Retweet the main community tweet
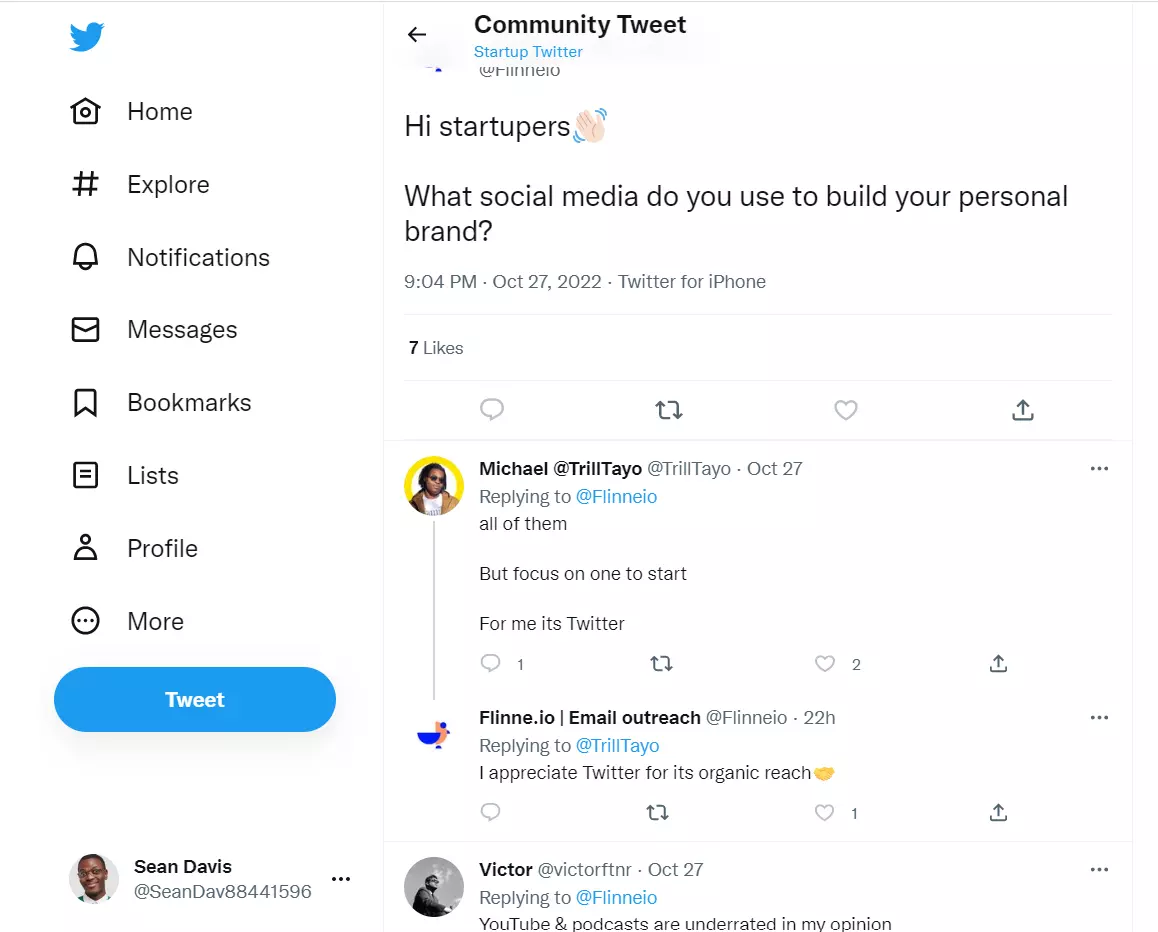Screen dimensions: 1158x932 click(x=668, y=410)
